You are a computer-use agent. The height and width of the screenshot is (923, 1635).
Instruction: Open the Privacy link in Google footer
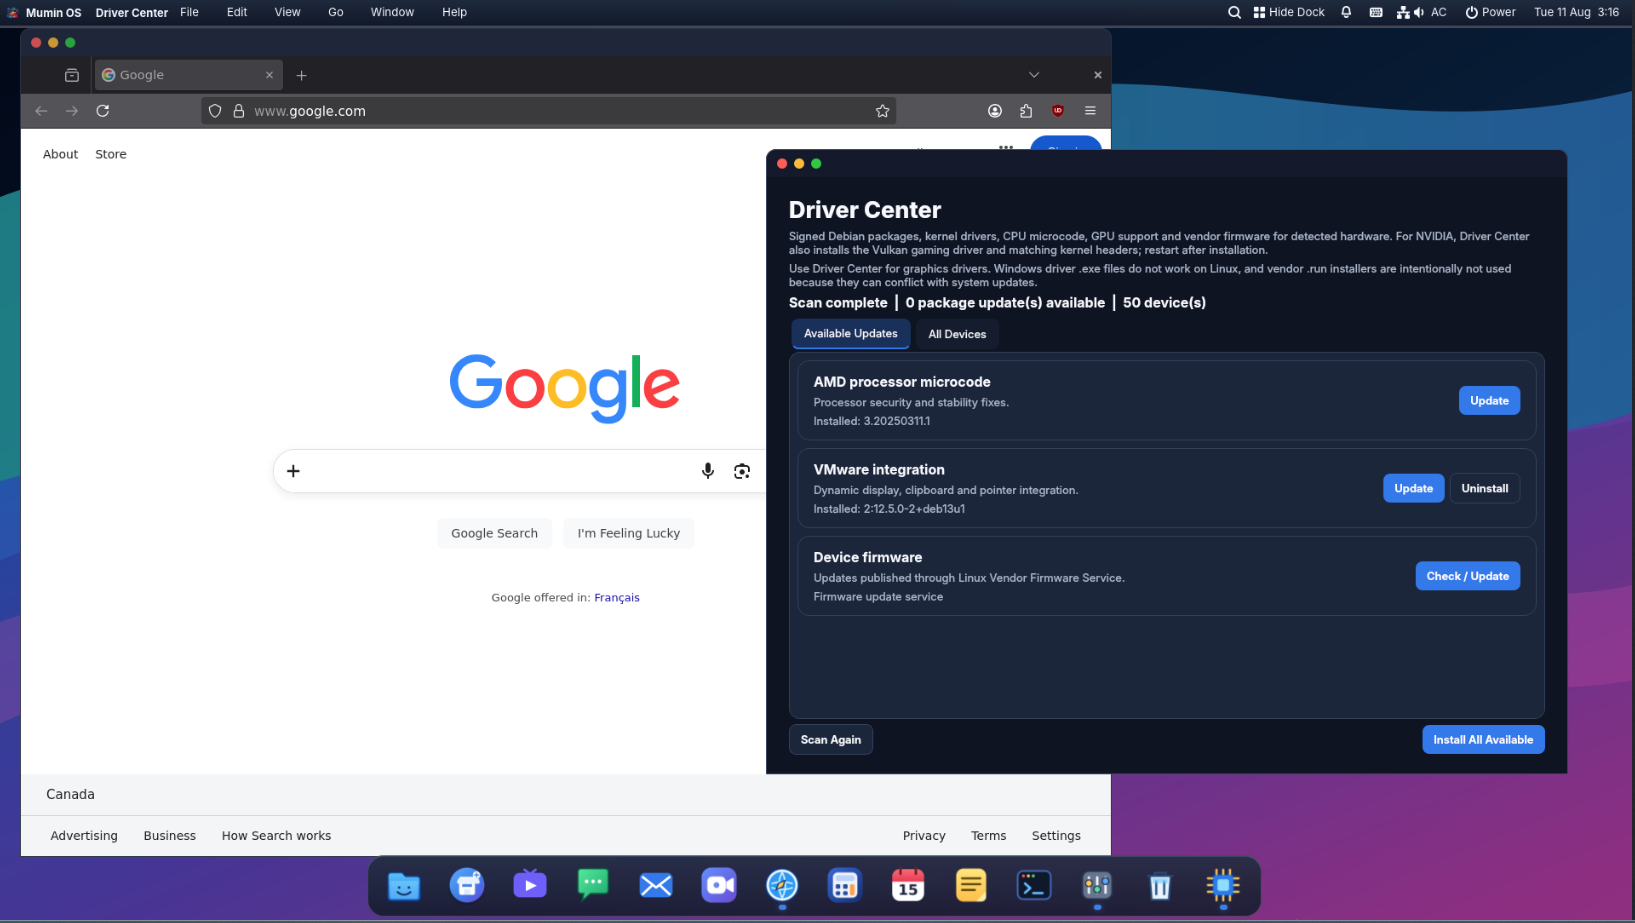(924, 836)
